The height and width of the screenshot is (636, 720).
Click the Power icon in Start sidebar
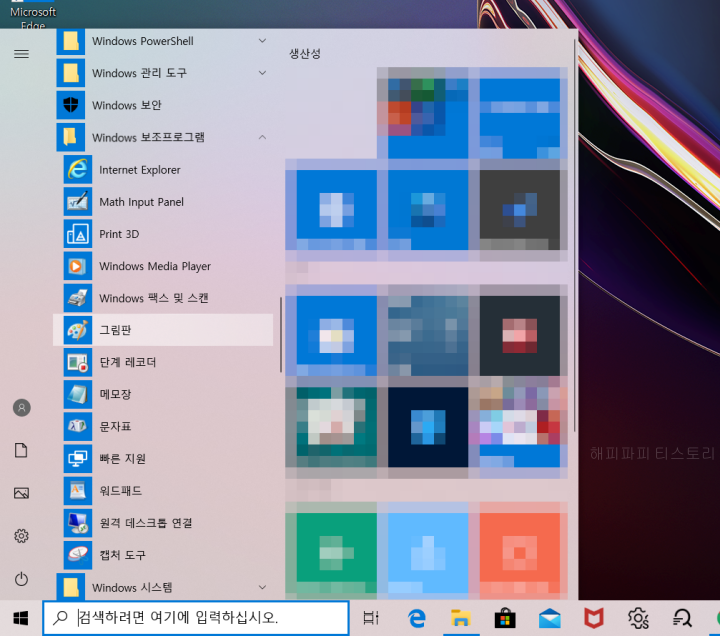(x=21, y=579)
